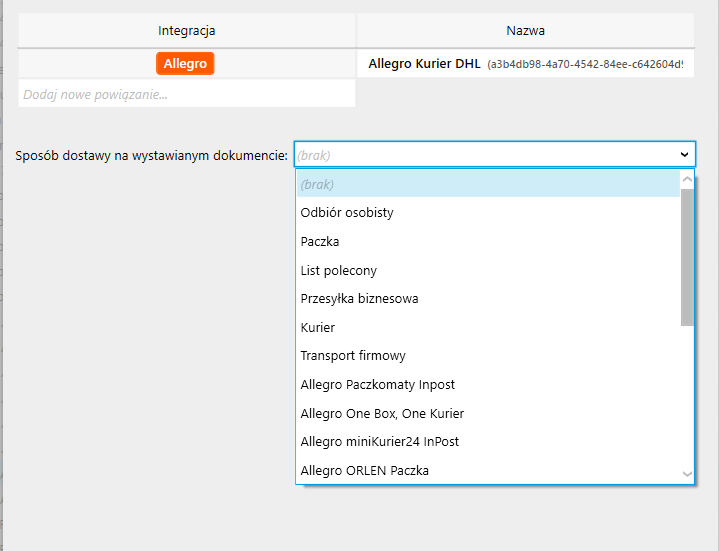Choose 'Odbiór osobisty' from the list
This screenshot has width=719, height=551.
click(488, 213)
